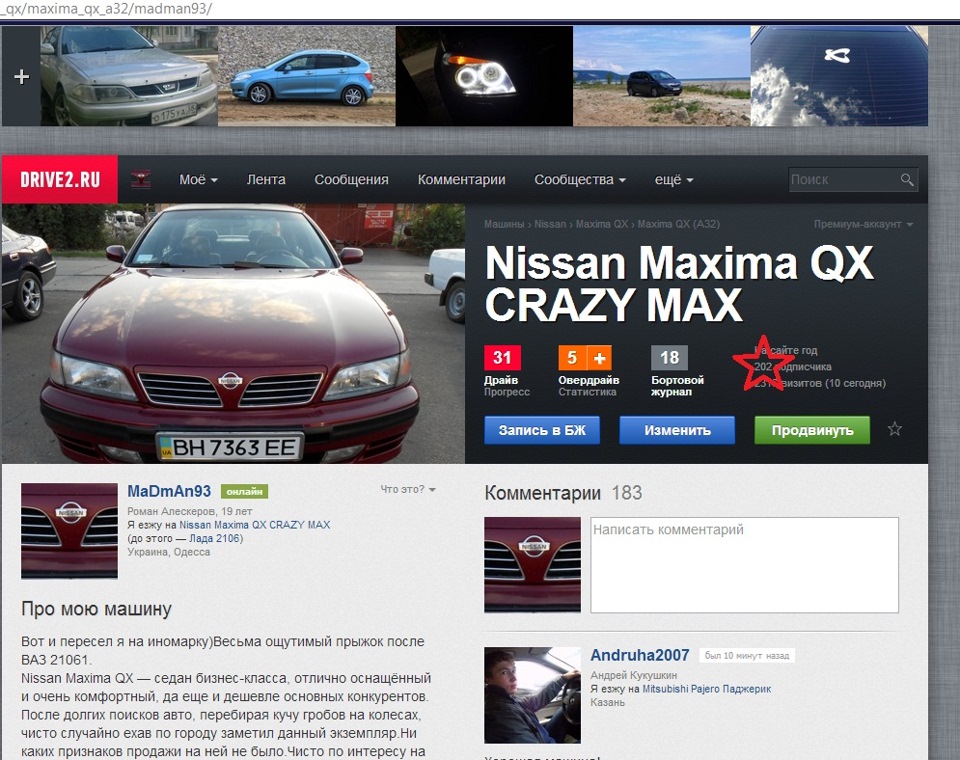
Task: Click the orange plus in Овердрайв badge
Action: [x=599, y=358]
